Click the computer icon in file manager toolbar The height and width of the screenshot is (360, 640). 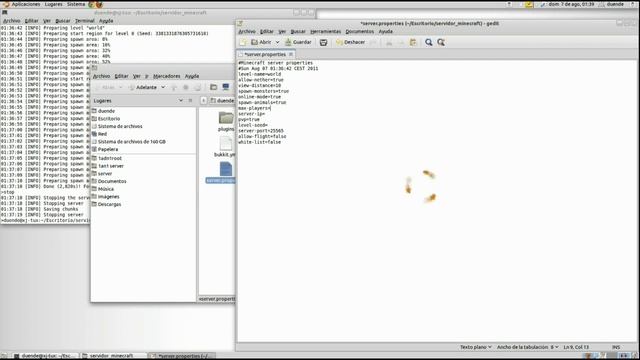point(226,87)
